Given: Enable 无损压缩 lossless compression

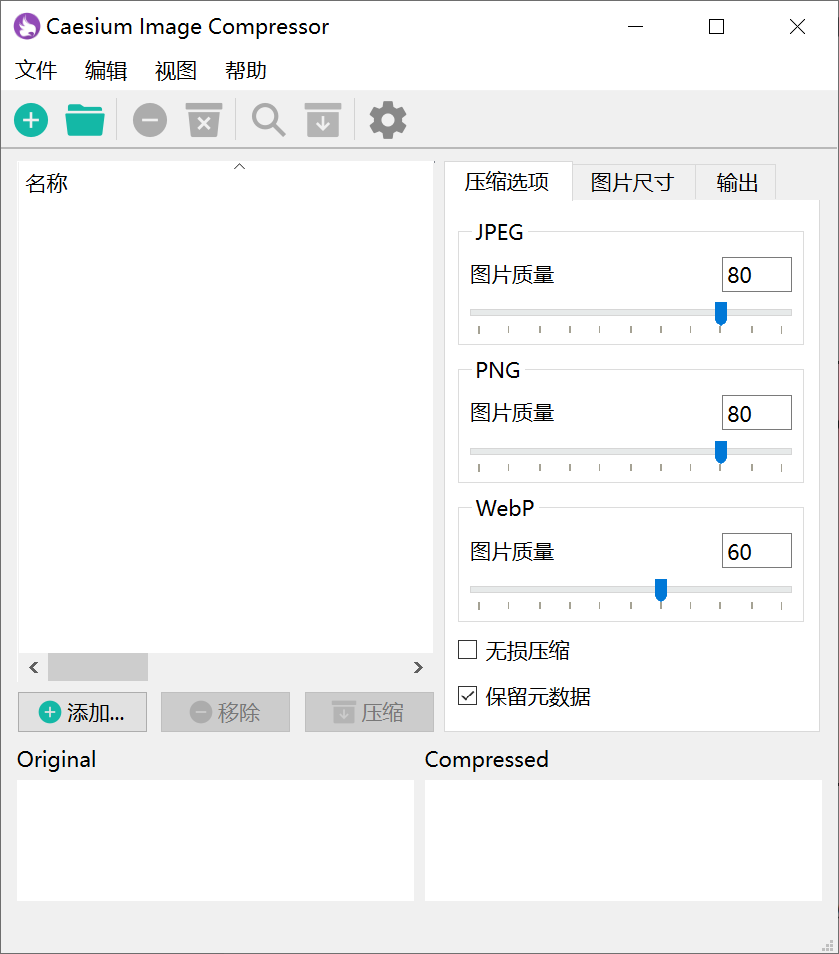Looking at the screenshot, I should [467, 650].
